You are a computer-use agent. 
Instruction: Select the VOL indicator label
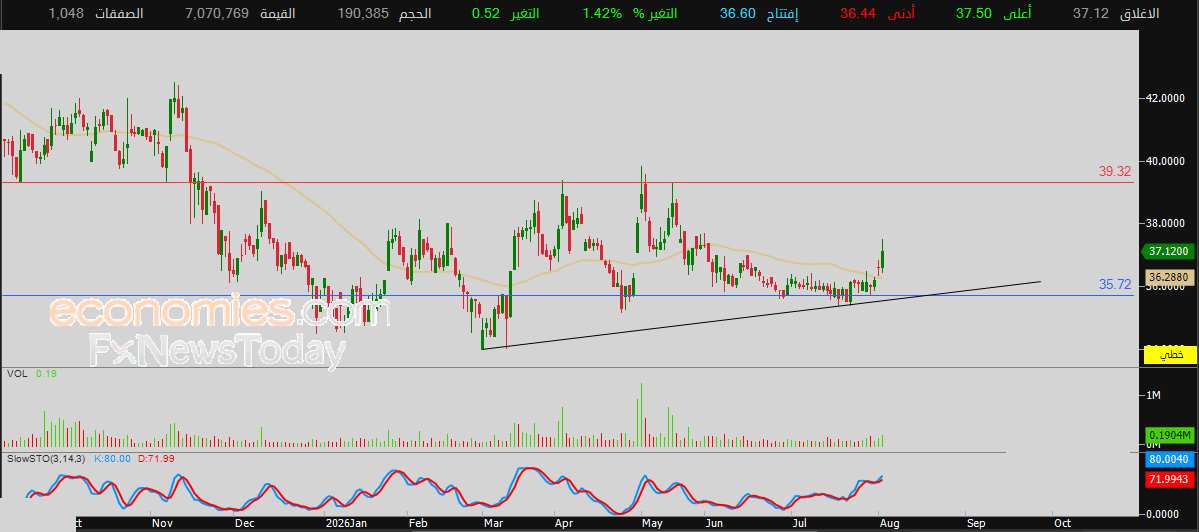pos(17,374)
